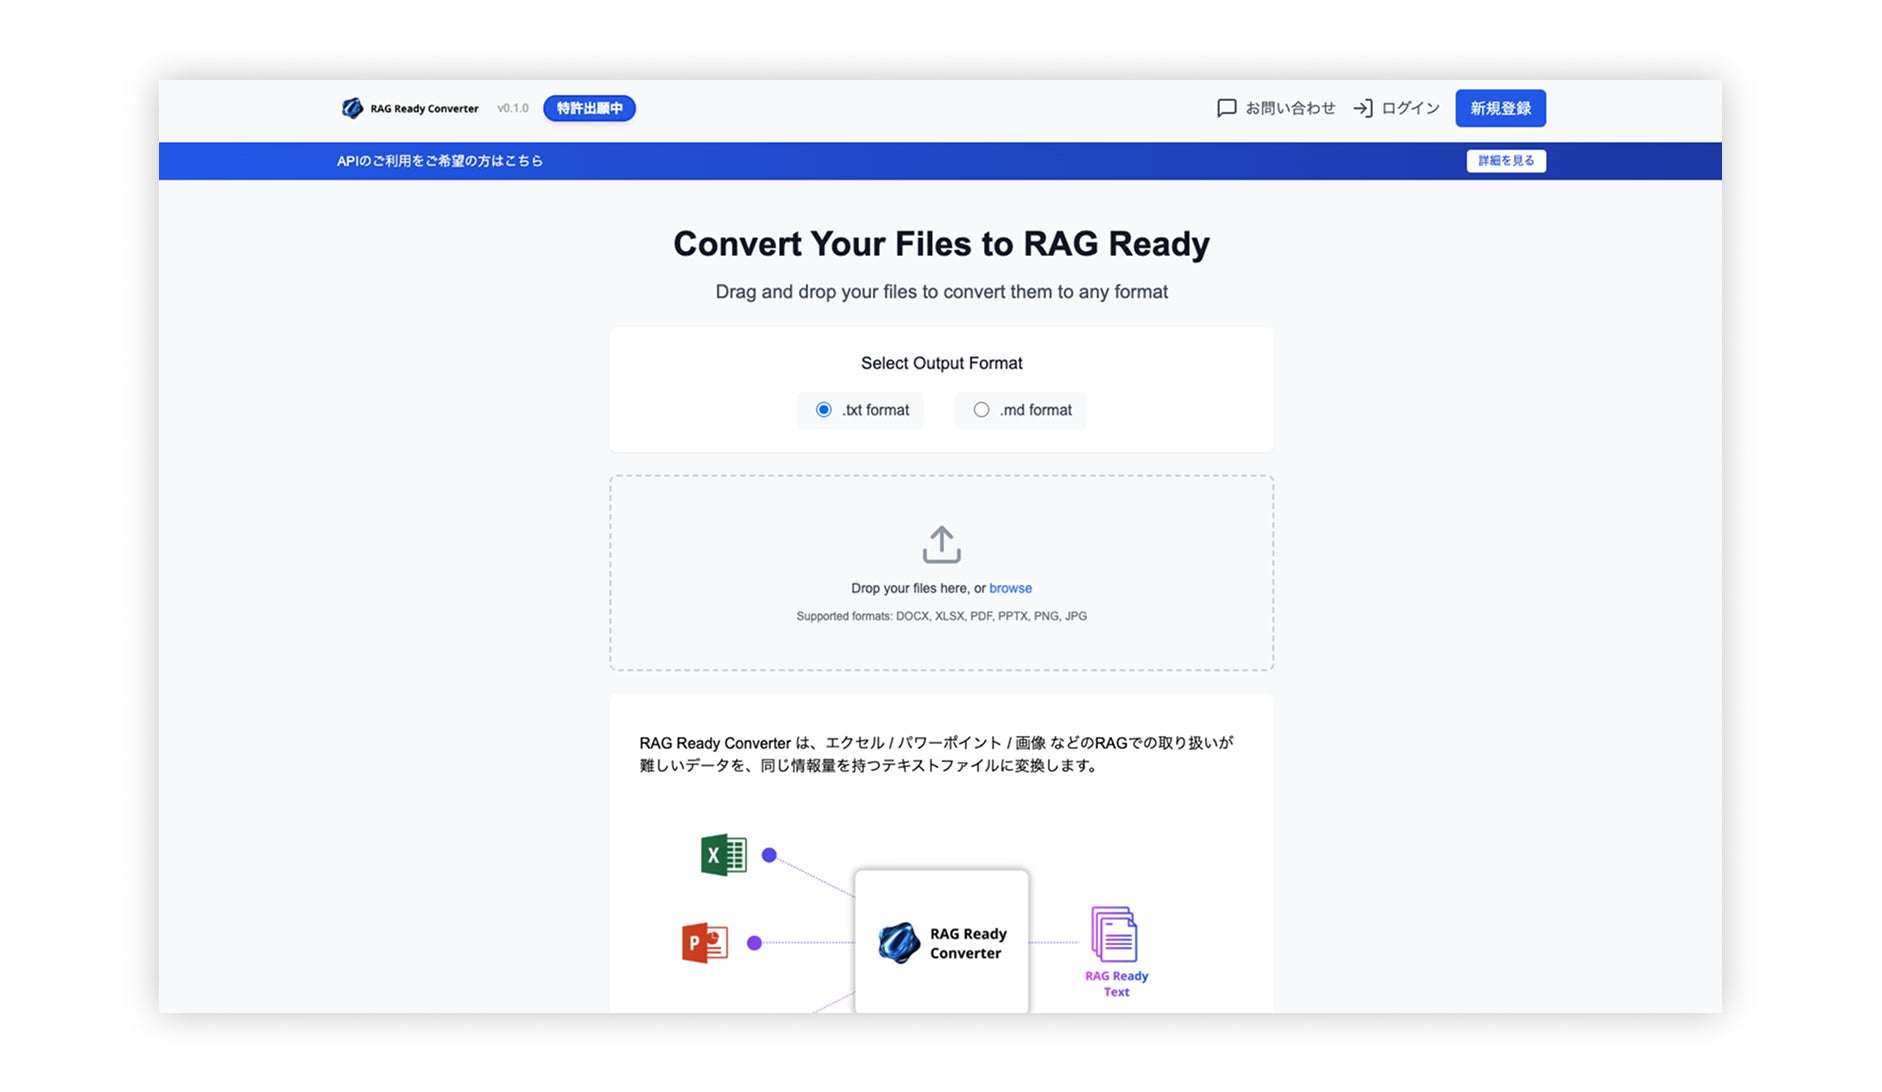Screen dimensions: 1882x1092
Task: Click the swirl logo inside the diagram card
Action: (898, 942)
